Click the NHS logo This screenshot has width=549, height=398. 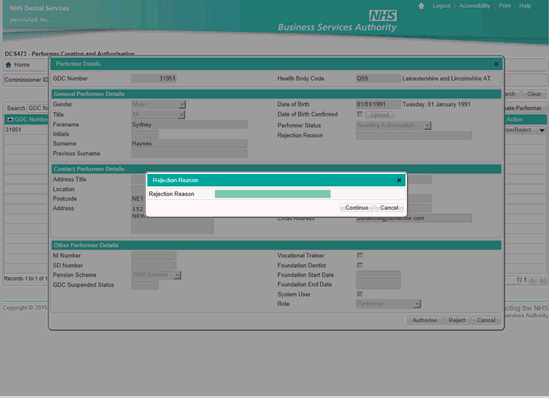(x=383, y=15)
